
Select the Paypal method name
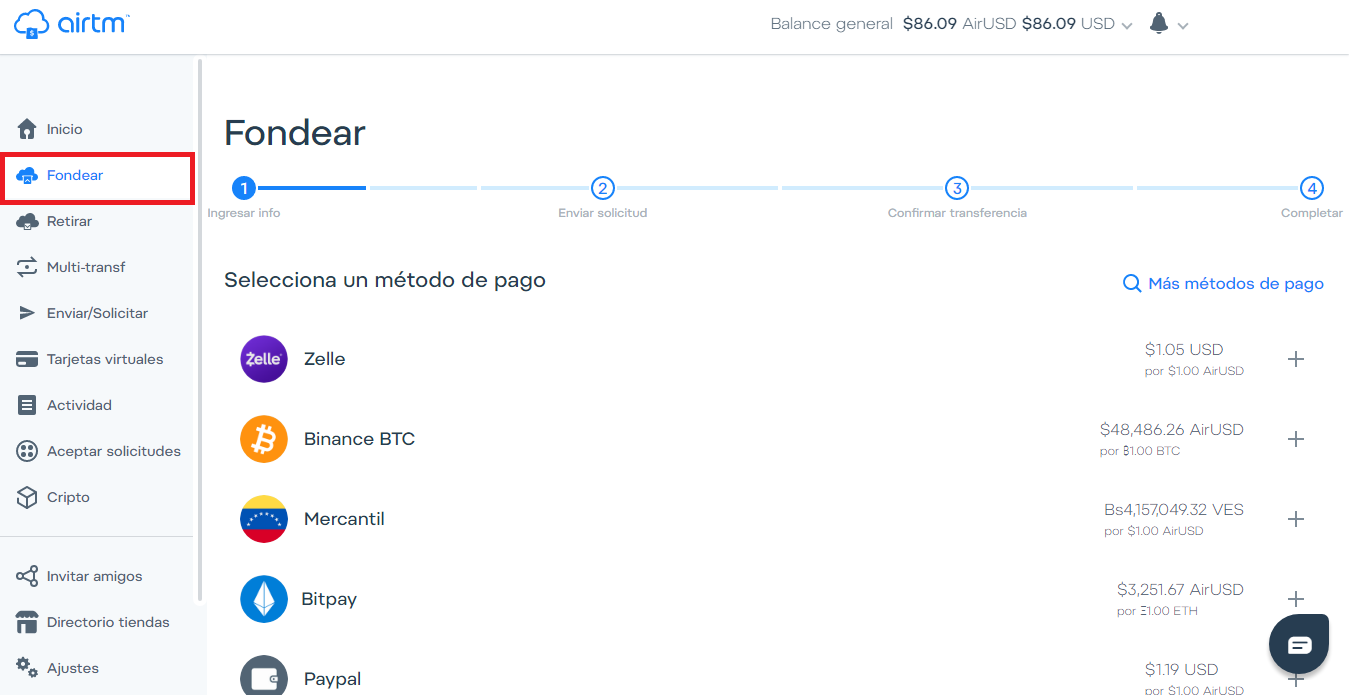pos(333,679)
